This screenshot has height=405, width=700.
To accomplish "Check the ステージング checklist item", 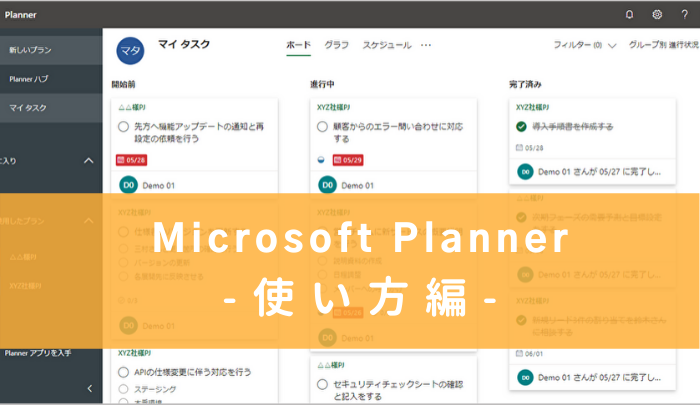I will (x=124, y=389).
